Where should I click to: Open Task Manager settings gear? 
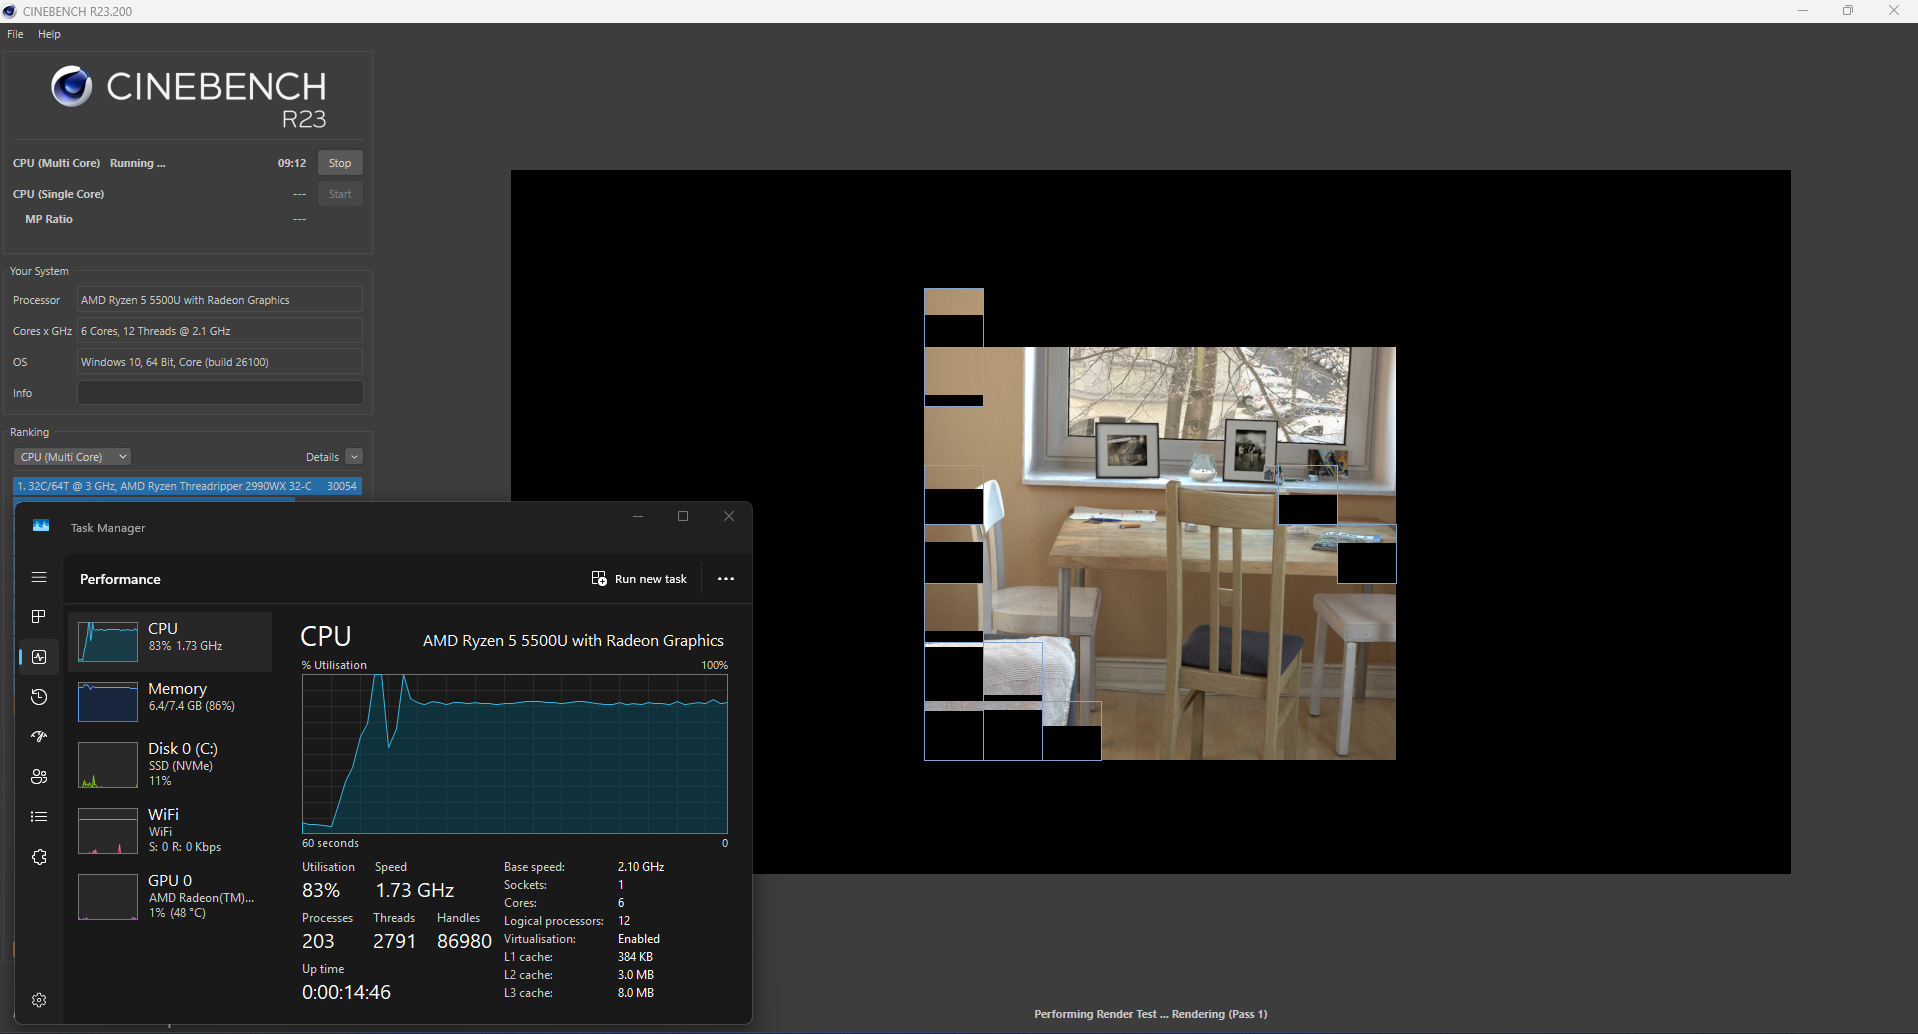point(39,1000)
